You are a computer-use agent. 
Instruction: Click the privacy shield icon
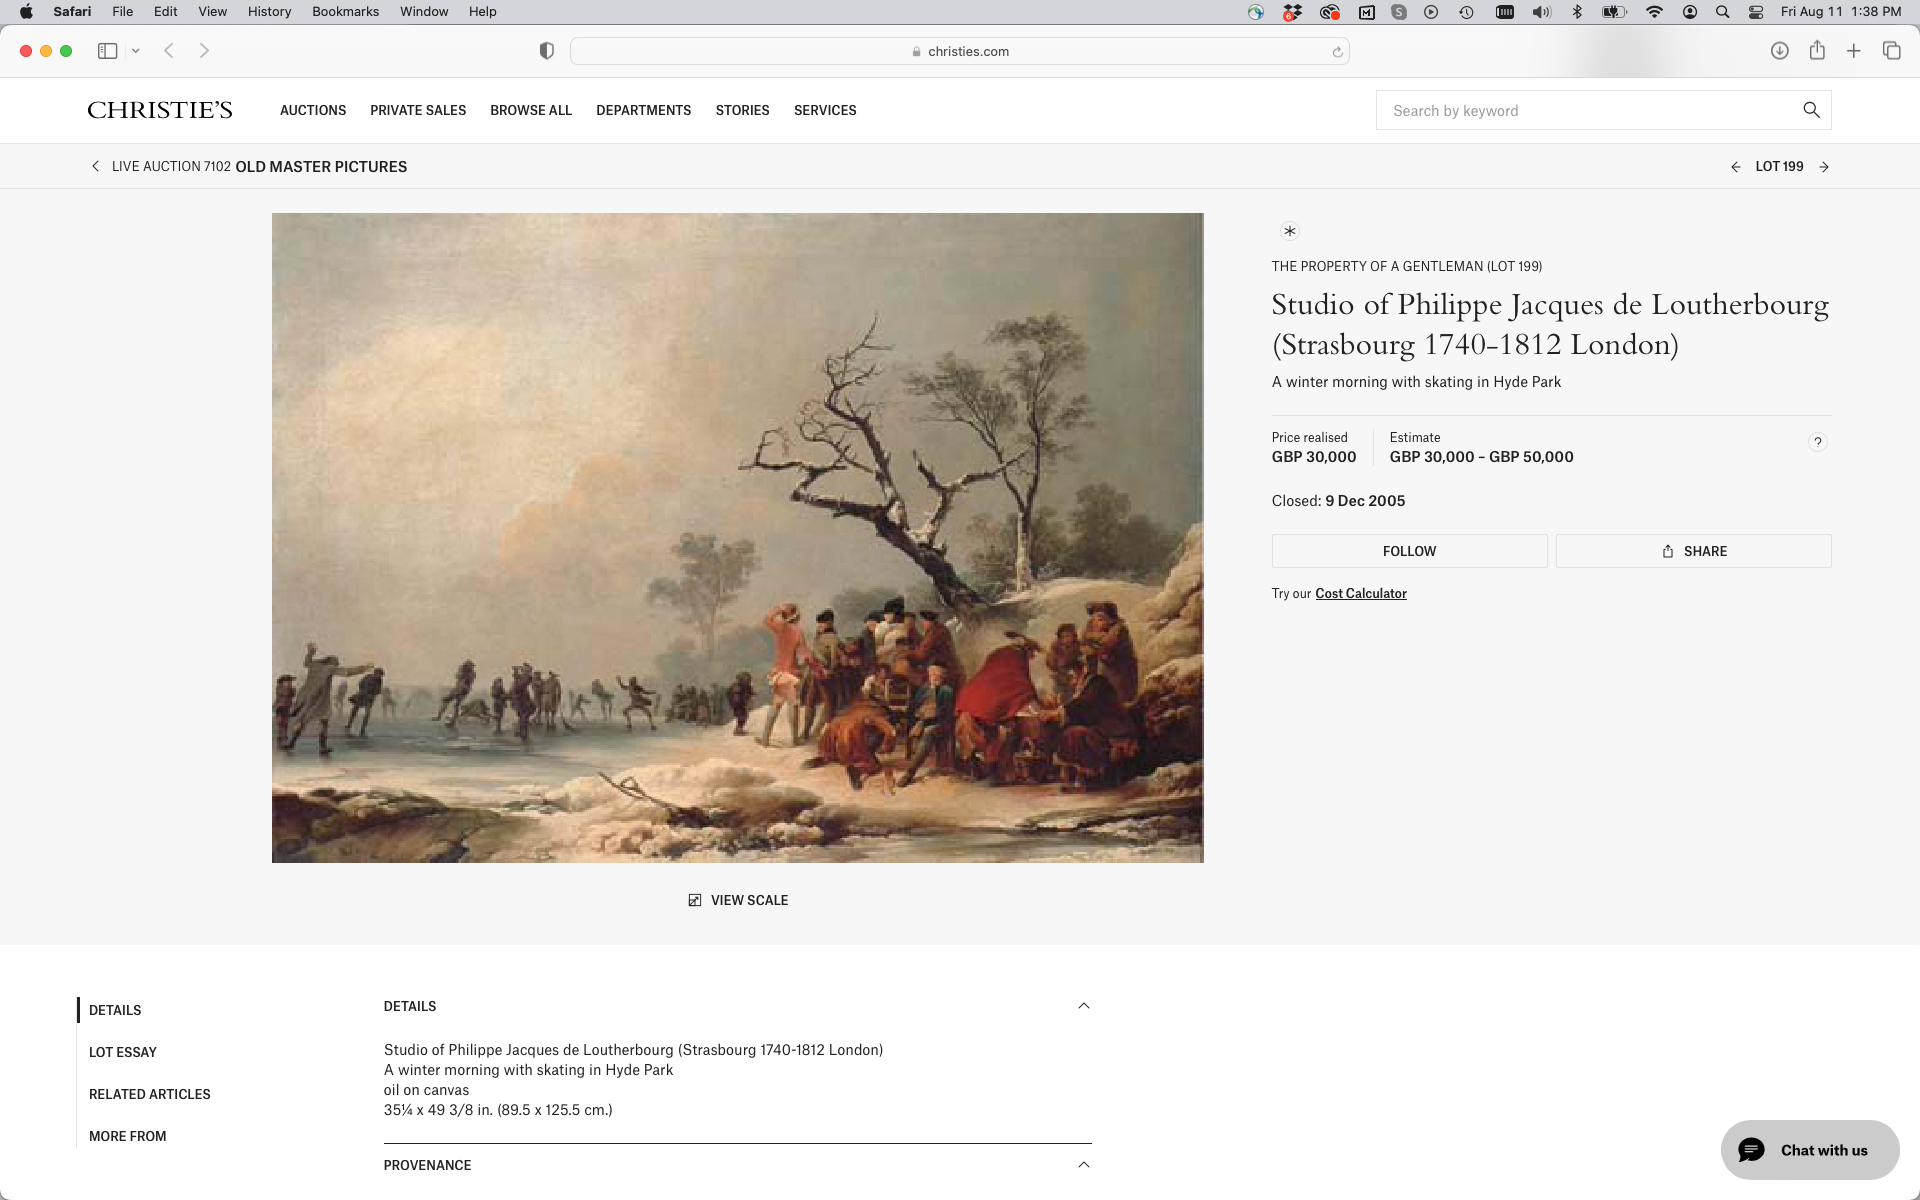tap(547, 51)
